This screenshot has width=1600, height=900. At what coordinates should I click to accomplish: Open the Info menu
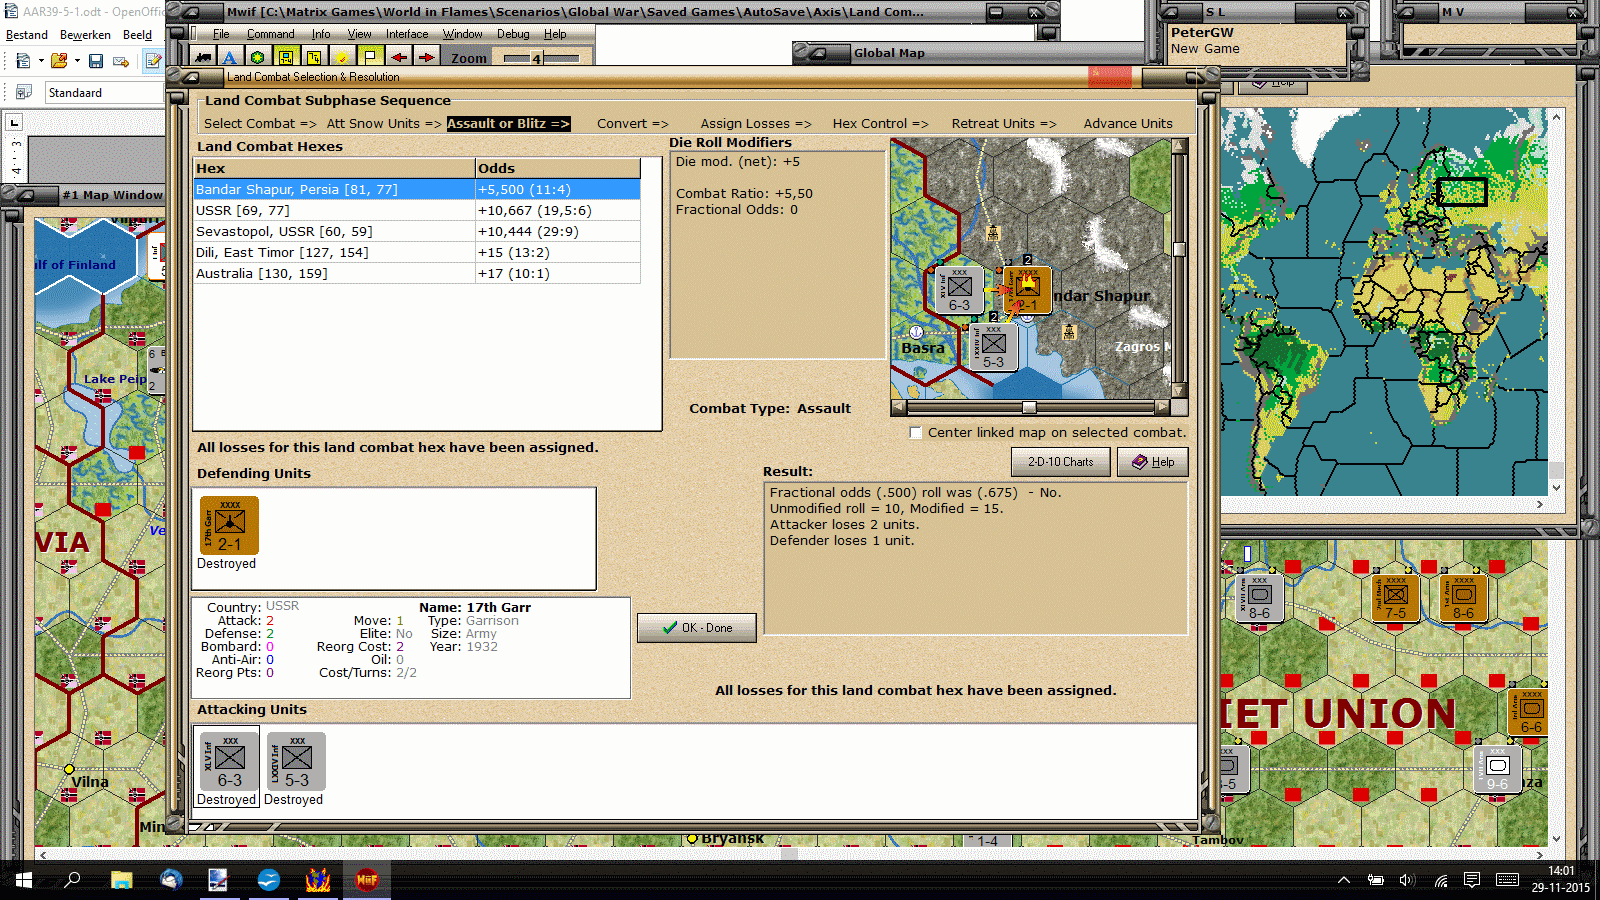[321, 34]
